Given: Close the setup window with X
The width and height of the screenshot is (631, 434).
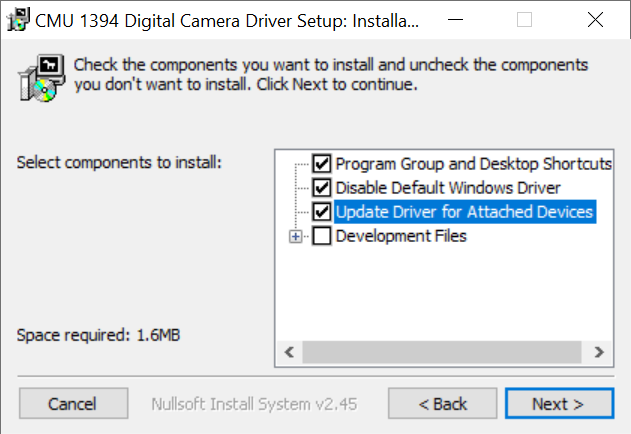Looking at the screenshot, I should pos(595,19).
